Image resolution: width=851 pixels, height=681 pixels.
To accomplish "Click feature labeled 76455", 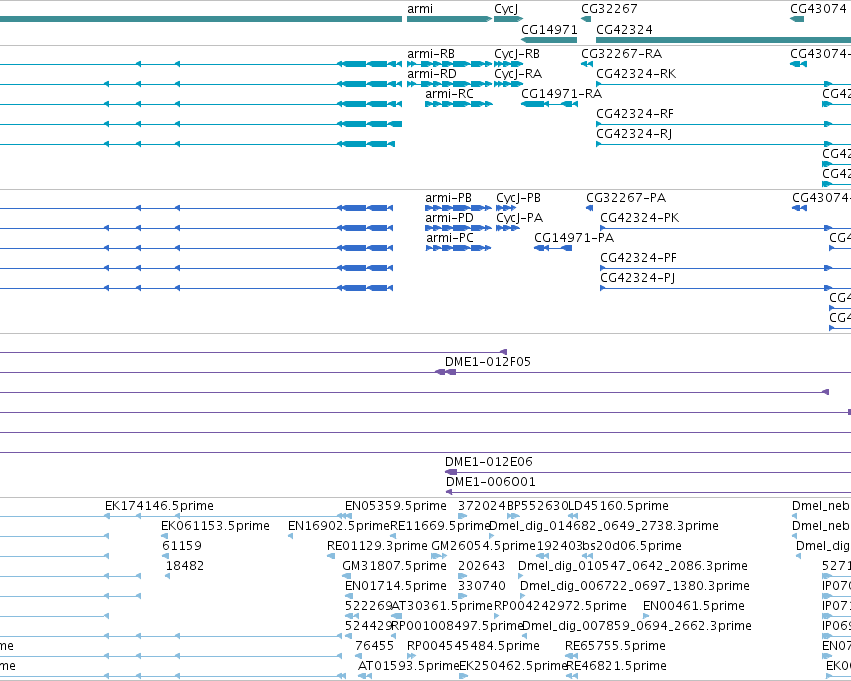I will pyautogui.click(x=359, y=656).
